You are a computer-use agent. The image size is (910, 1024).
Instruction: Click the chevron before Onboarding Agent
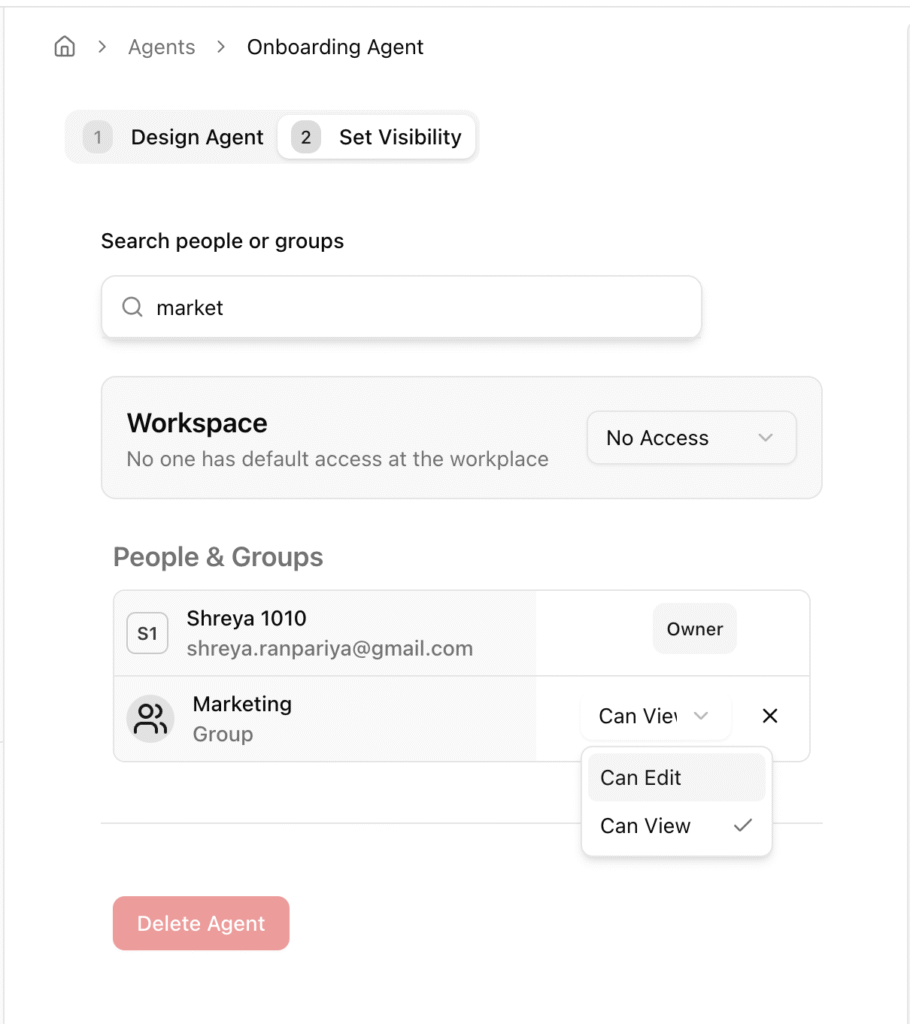tap(221, 47)
